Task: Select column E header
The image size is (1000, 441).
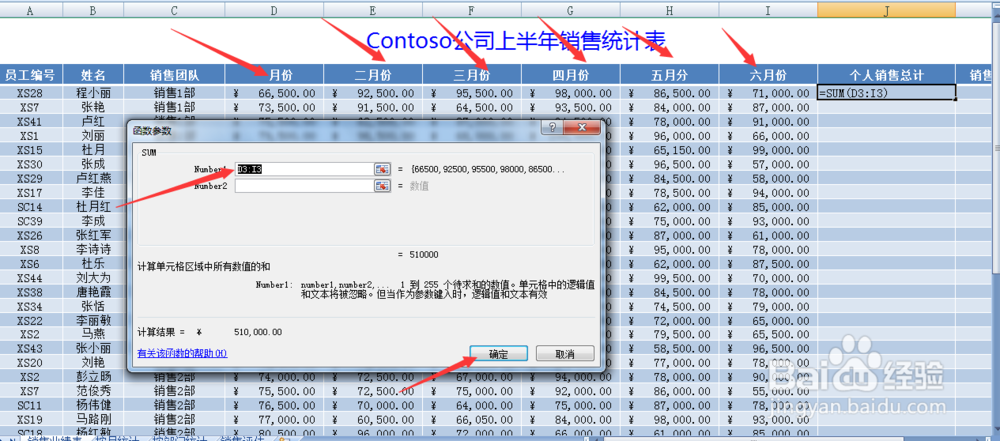Action: (x=372, y=10)
